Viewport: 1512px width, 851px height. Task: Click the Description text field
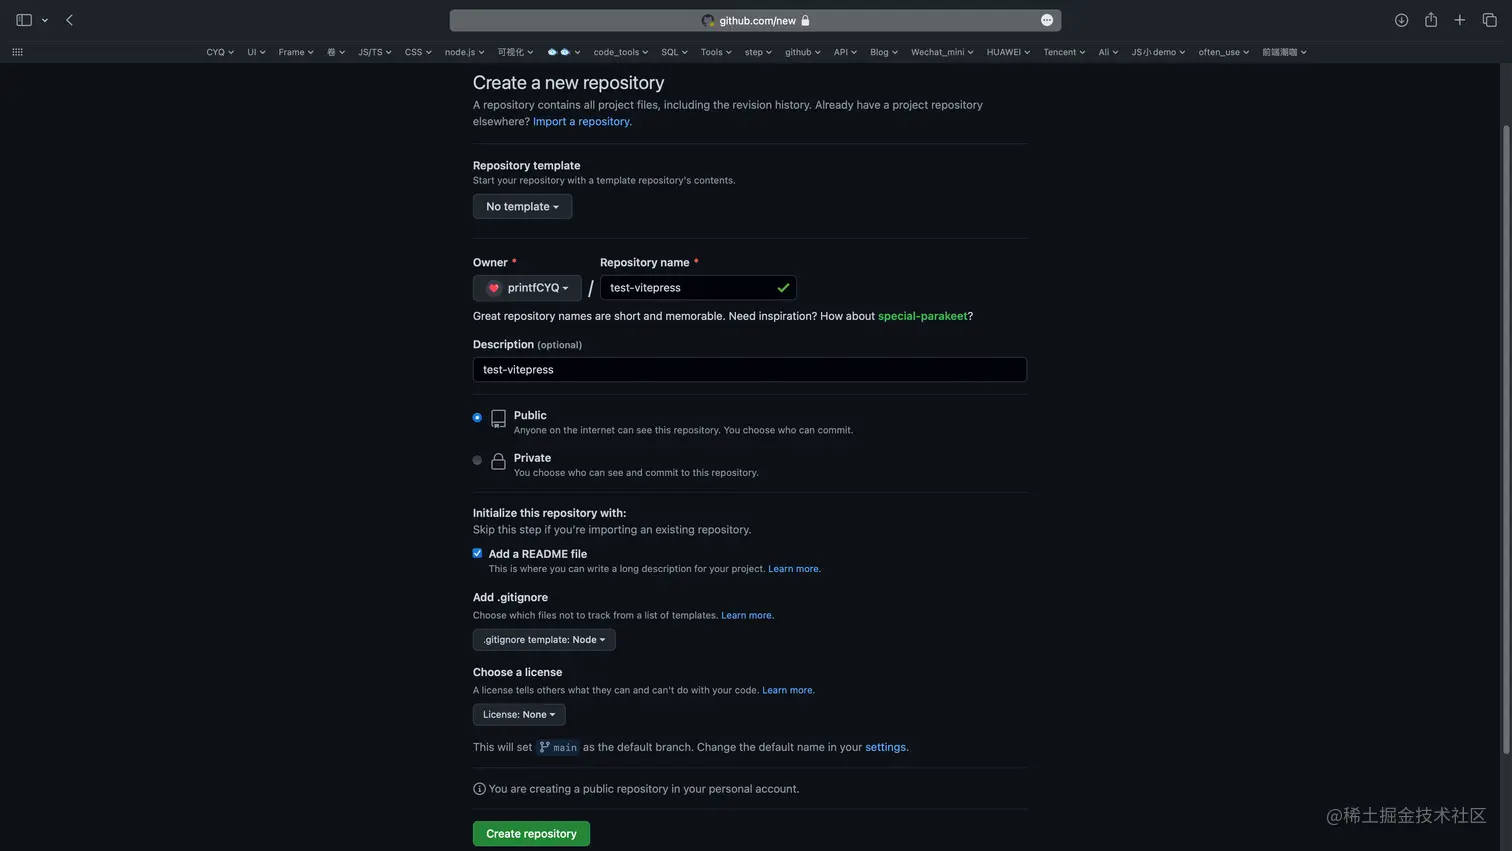point(750,369)
